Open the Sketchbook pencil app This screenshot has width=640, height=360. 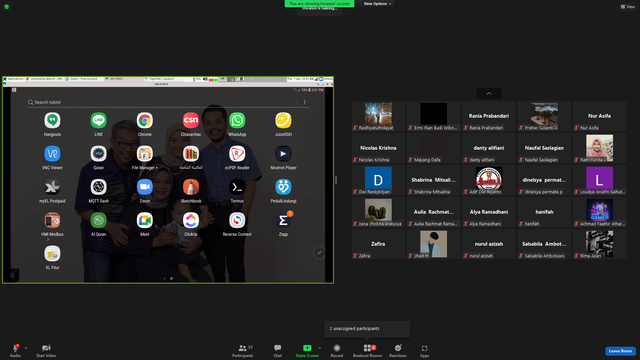coord(191,187)
